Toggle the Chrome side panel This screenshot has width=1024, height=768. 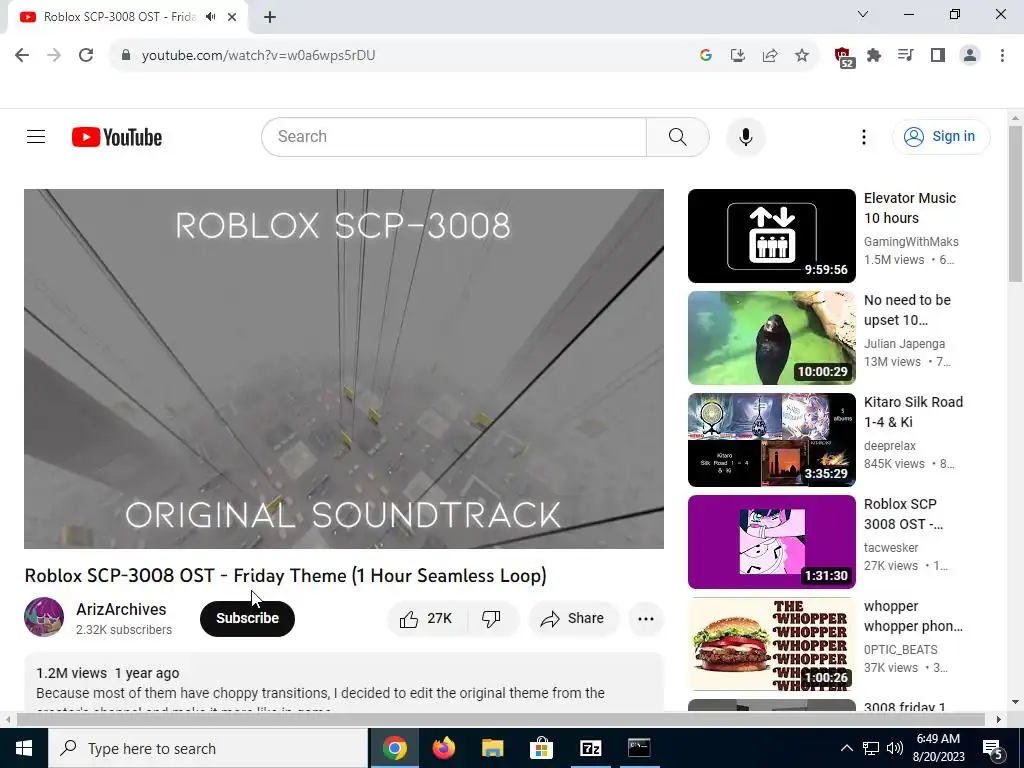pyautogui.click(x=938, y=56)
